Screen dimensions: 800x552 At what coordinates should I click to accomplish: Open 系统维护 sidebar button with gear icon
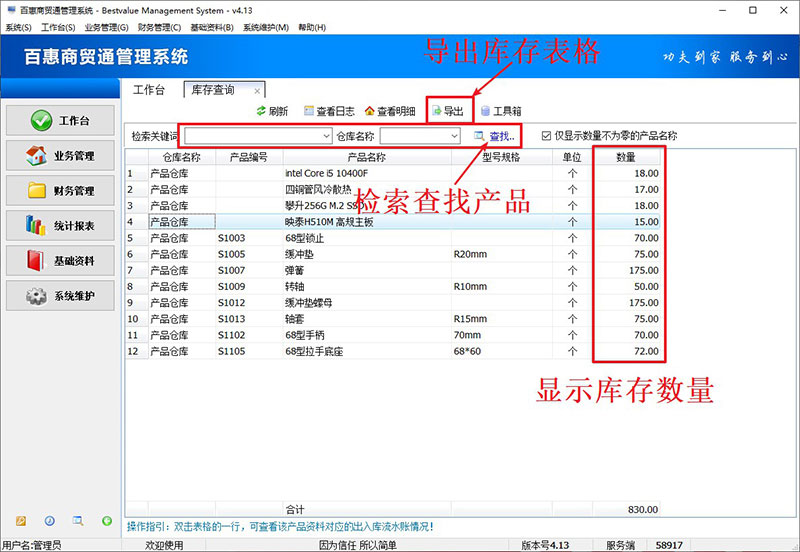point(60,295)
